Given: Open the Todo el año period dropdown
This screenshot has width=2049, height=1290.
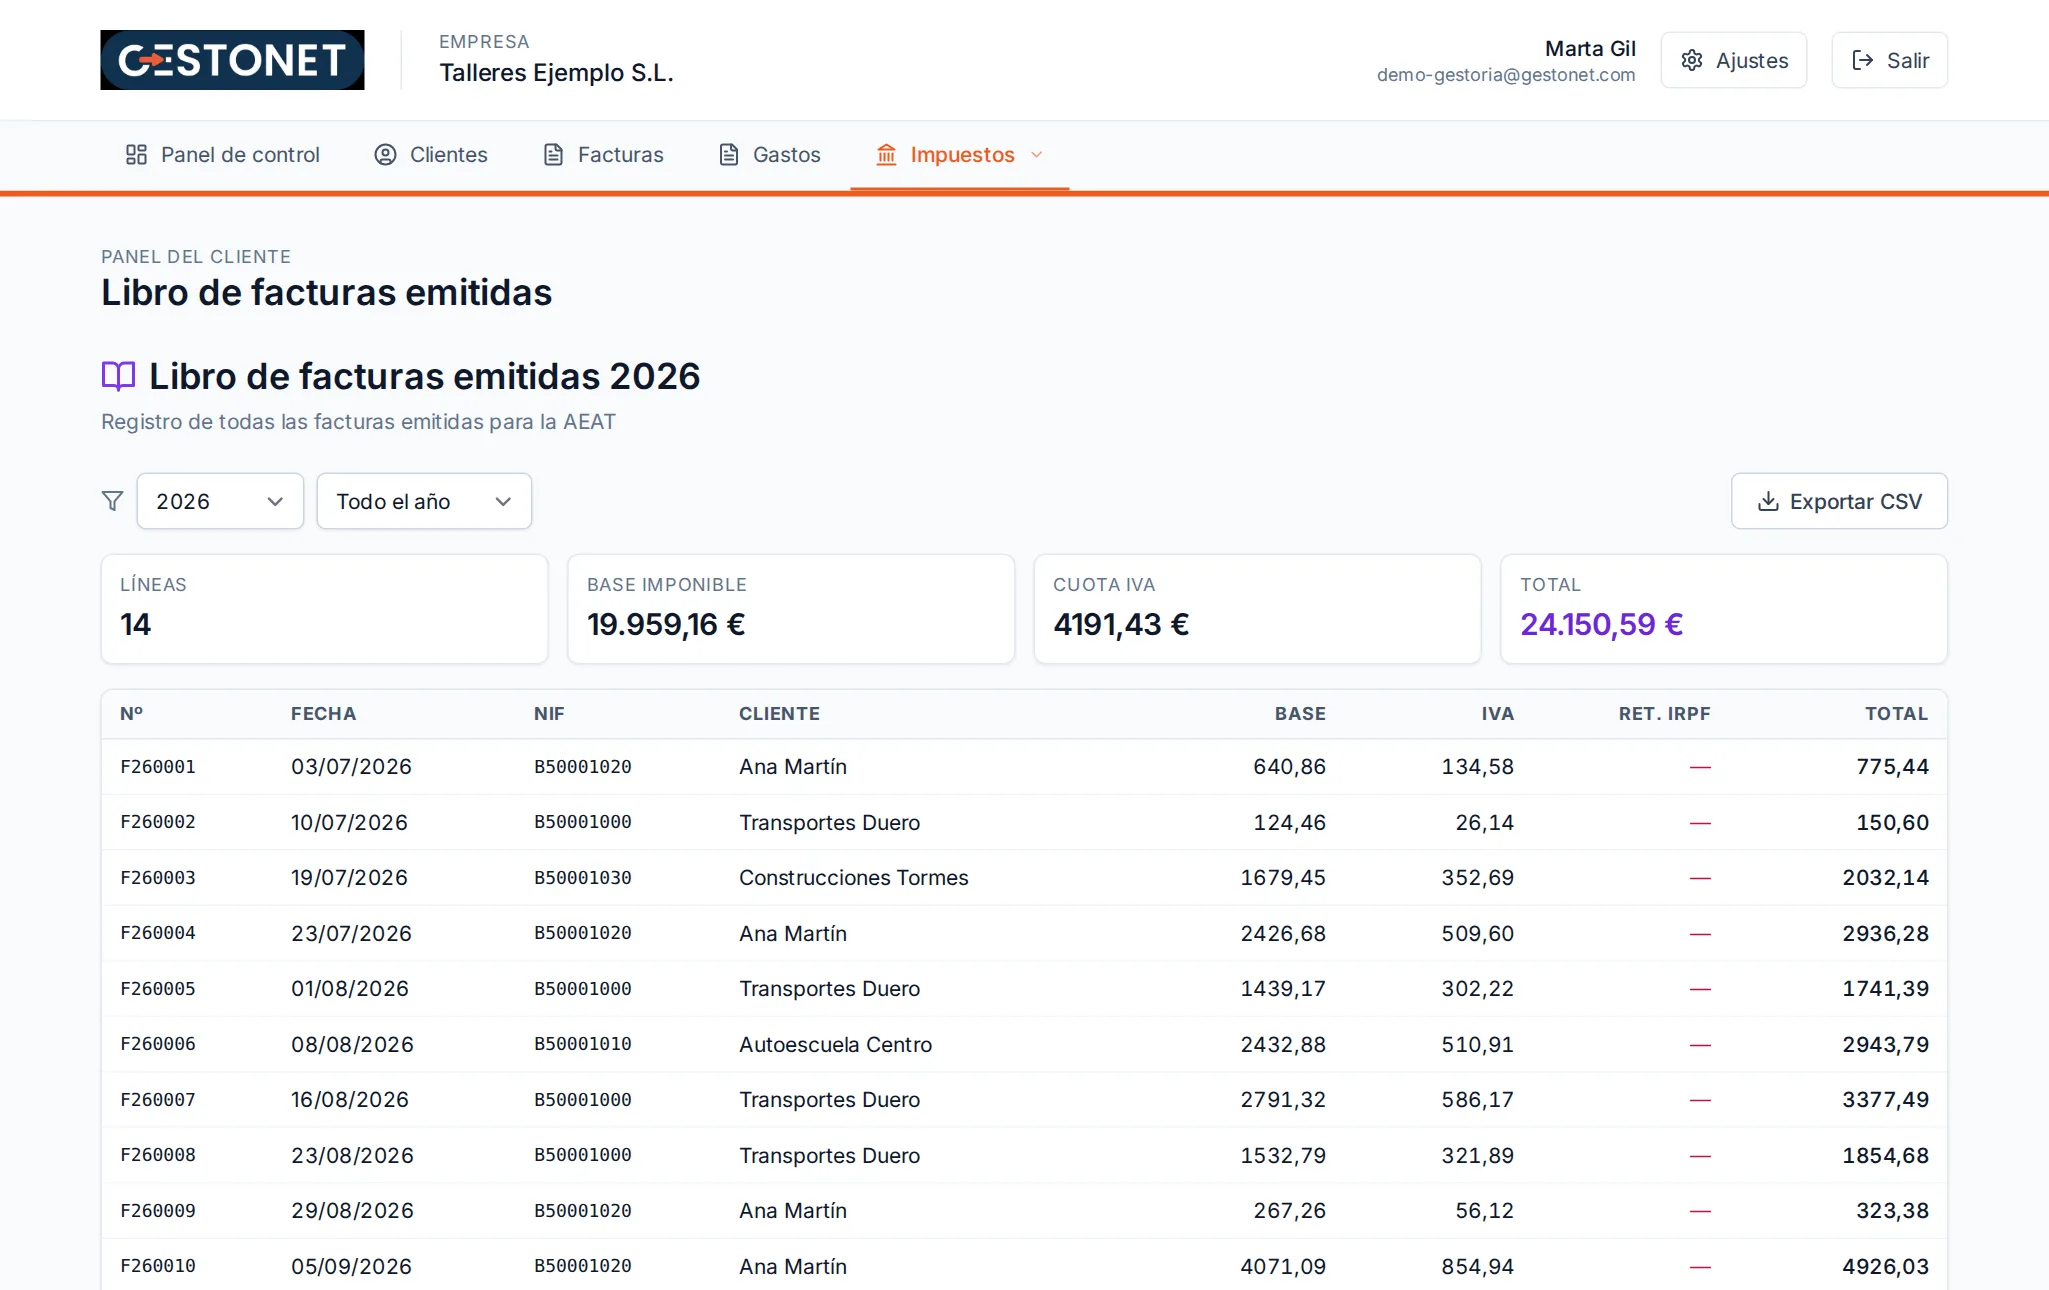Looking at the screenshot, I should [x=424, y=501].
